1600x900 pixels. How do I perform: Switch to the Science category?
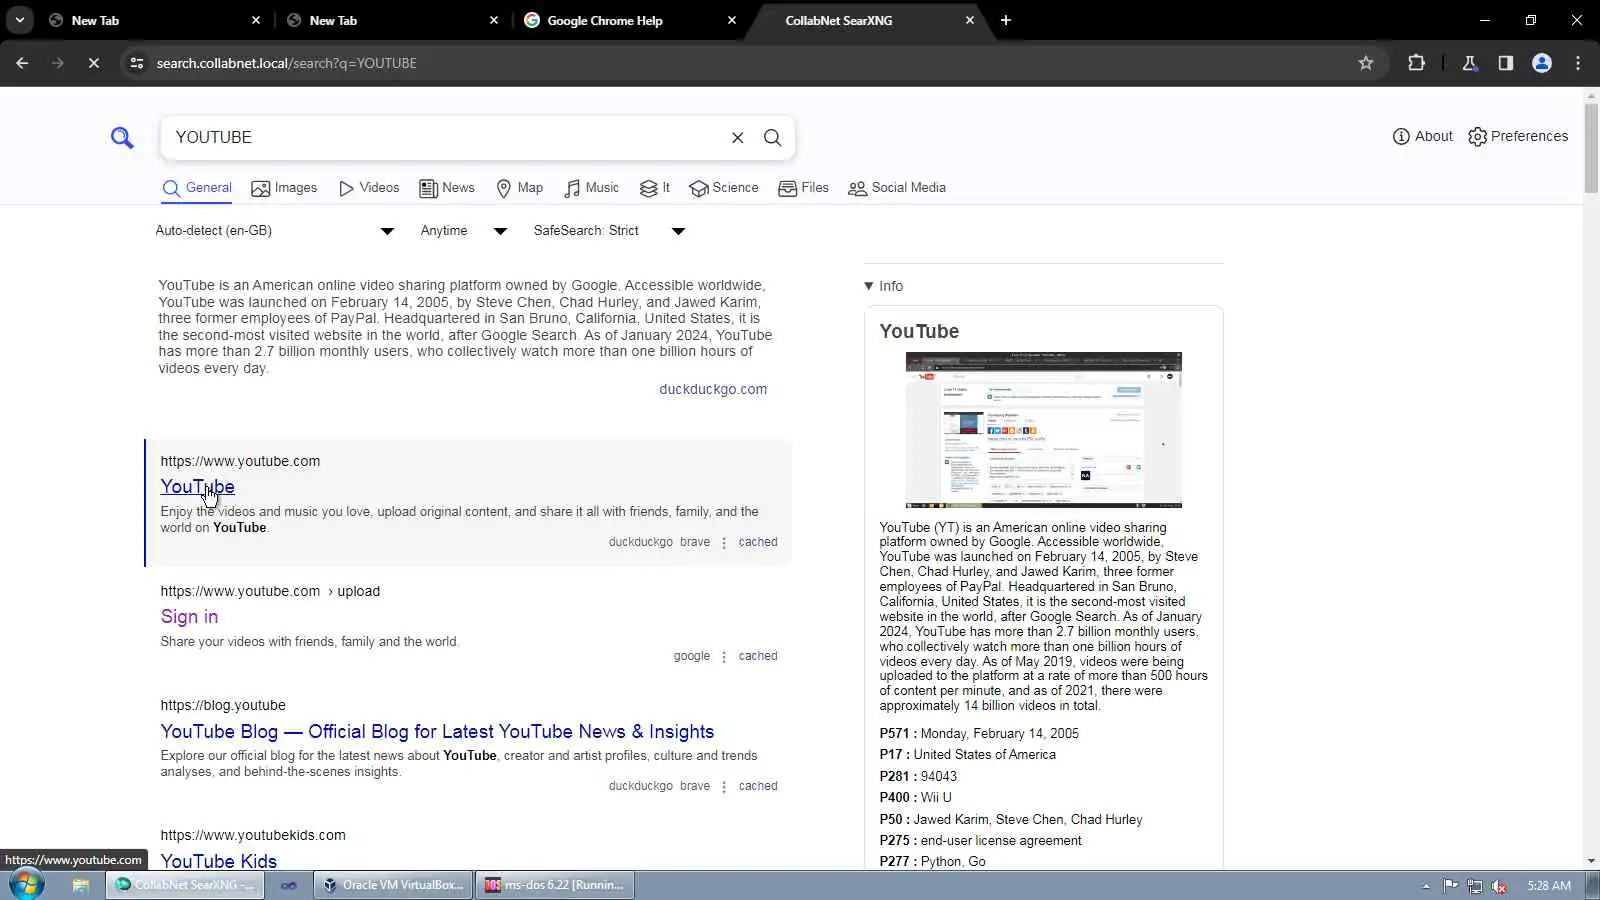pyautogui.click(x=724, y=188)
